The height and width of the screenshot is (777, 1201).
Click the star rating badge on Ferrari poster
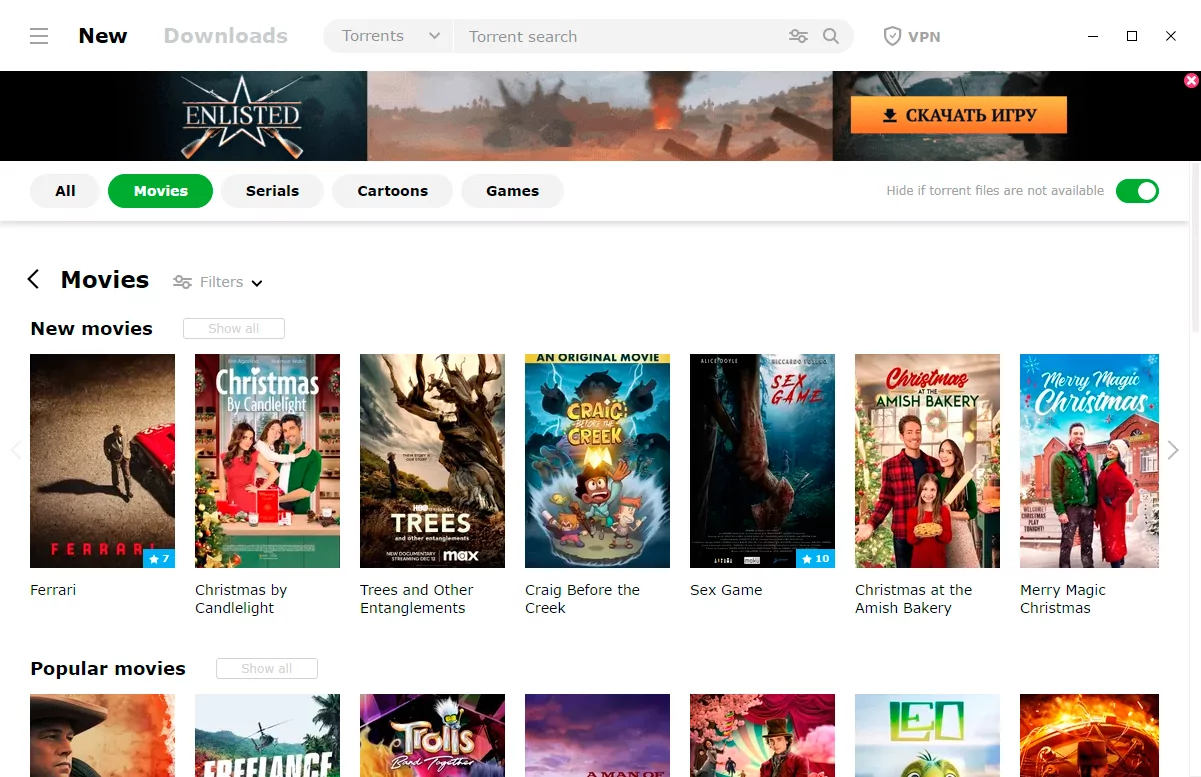coord(159,559)
